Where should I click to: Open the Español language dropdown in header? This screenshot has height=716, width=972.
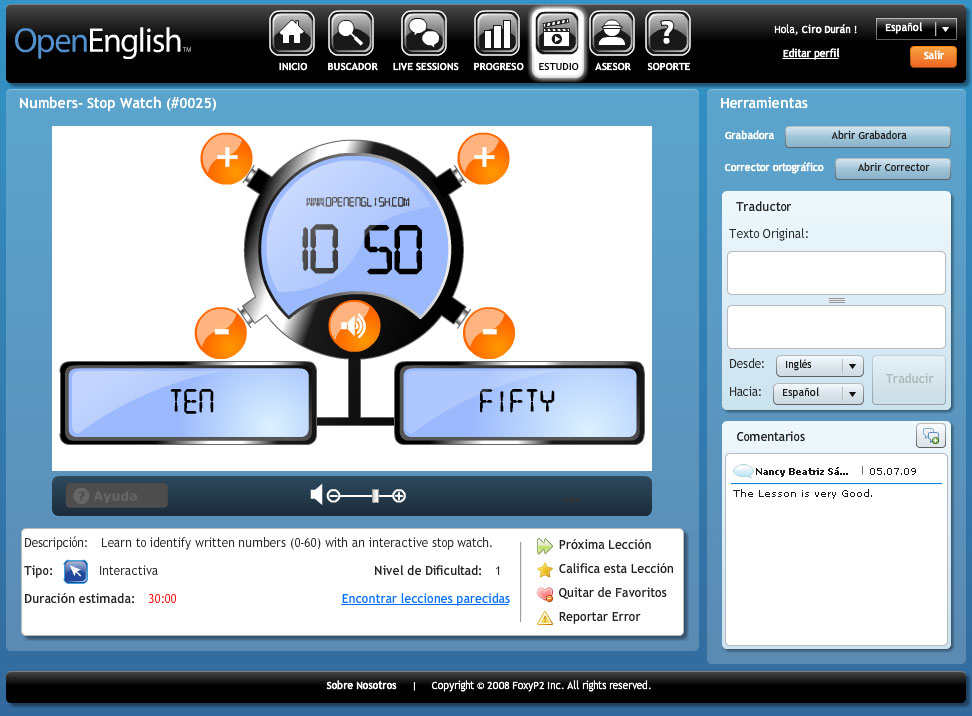click(916, 29)
